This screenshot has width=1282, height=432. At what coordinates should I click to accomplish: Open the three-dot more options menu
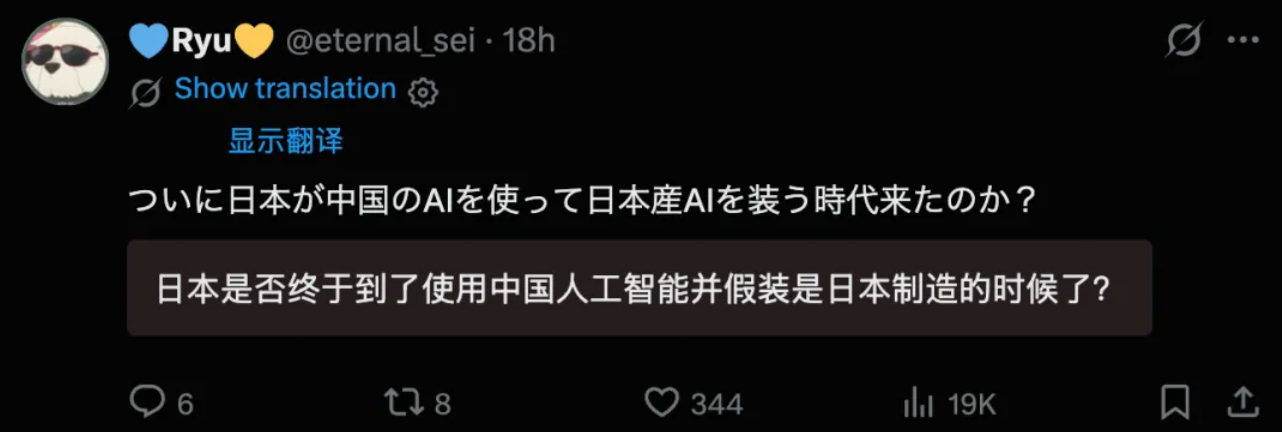click(1242, 40)
